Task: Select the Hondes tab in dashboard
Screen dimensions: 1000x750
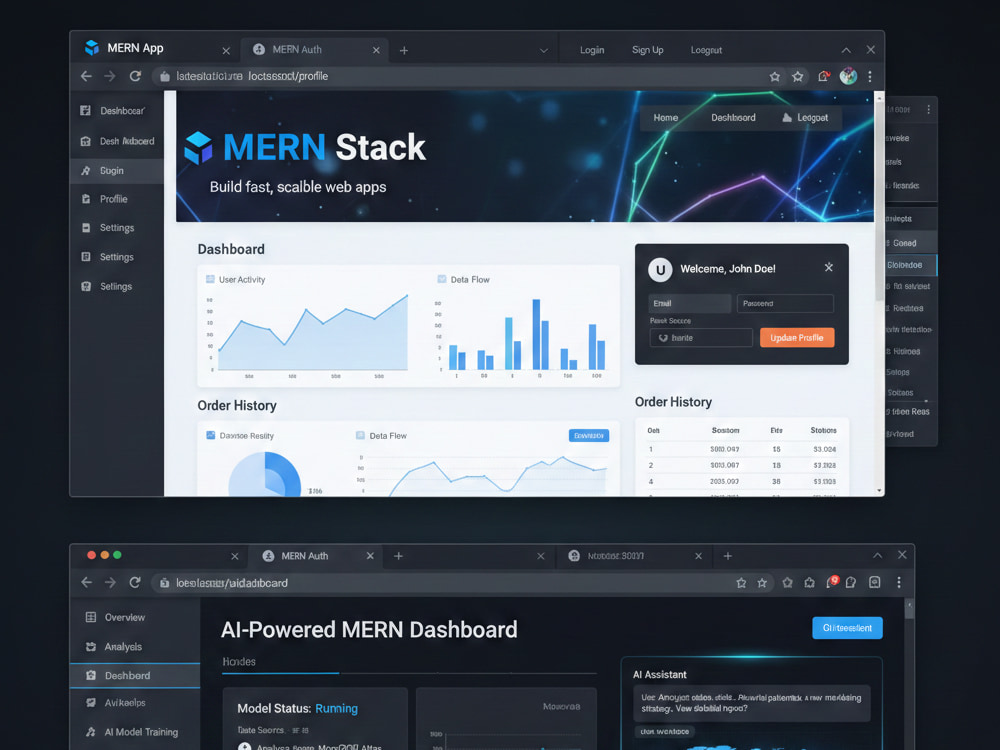Action: tap(239, 662)
